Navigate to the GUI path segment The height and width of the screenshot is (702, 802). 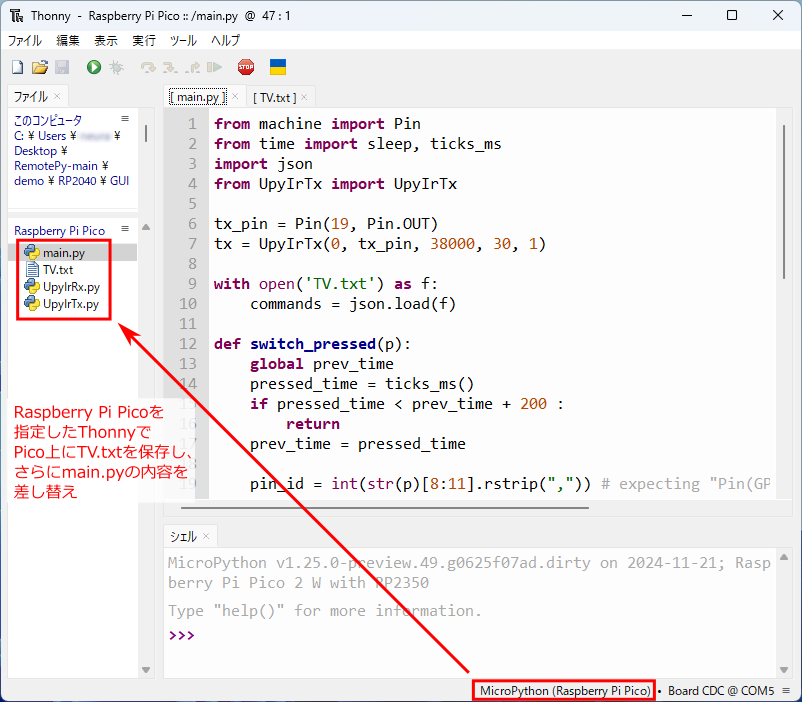coord(120,181)
